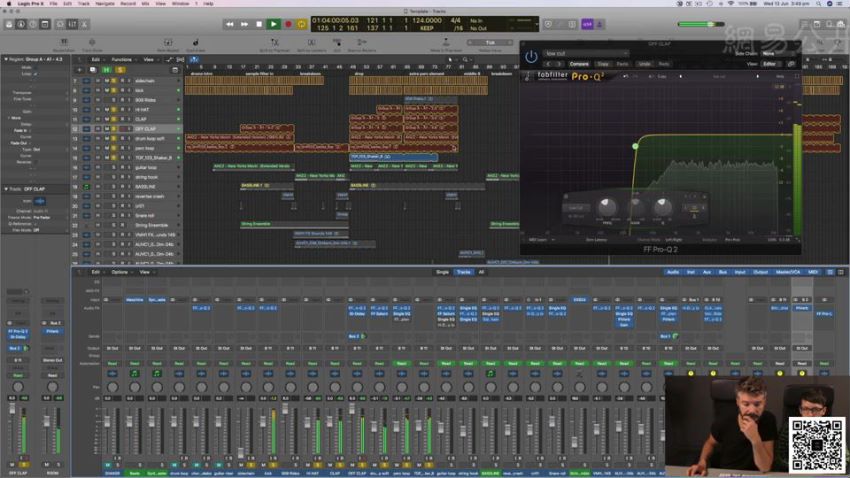Open Smart Controls icon
The image size is (850, 478).
60,24
